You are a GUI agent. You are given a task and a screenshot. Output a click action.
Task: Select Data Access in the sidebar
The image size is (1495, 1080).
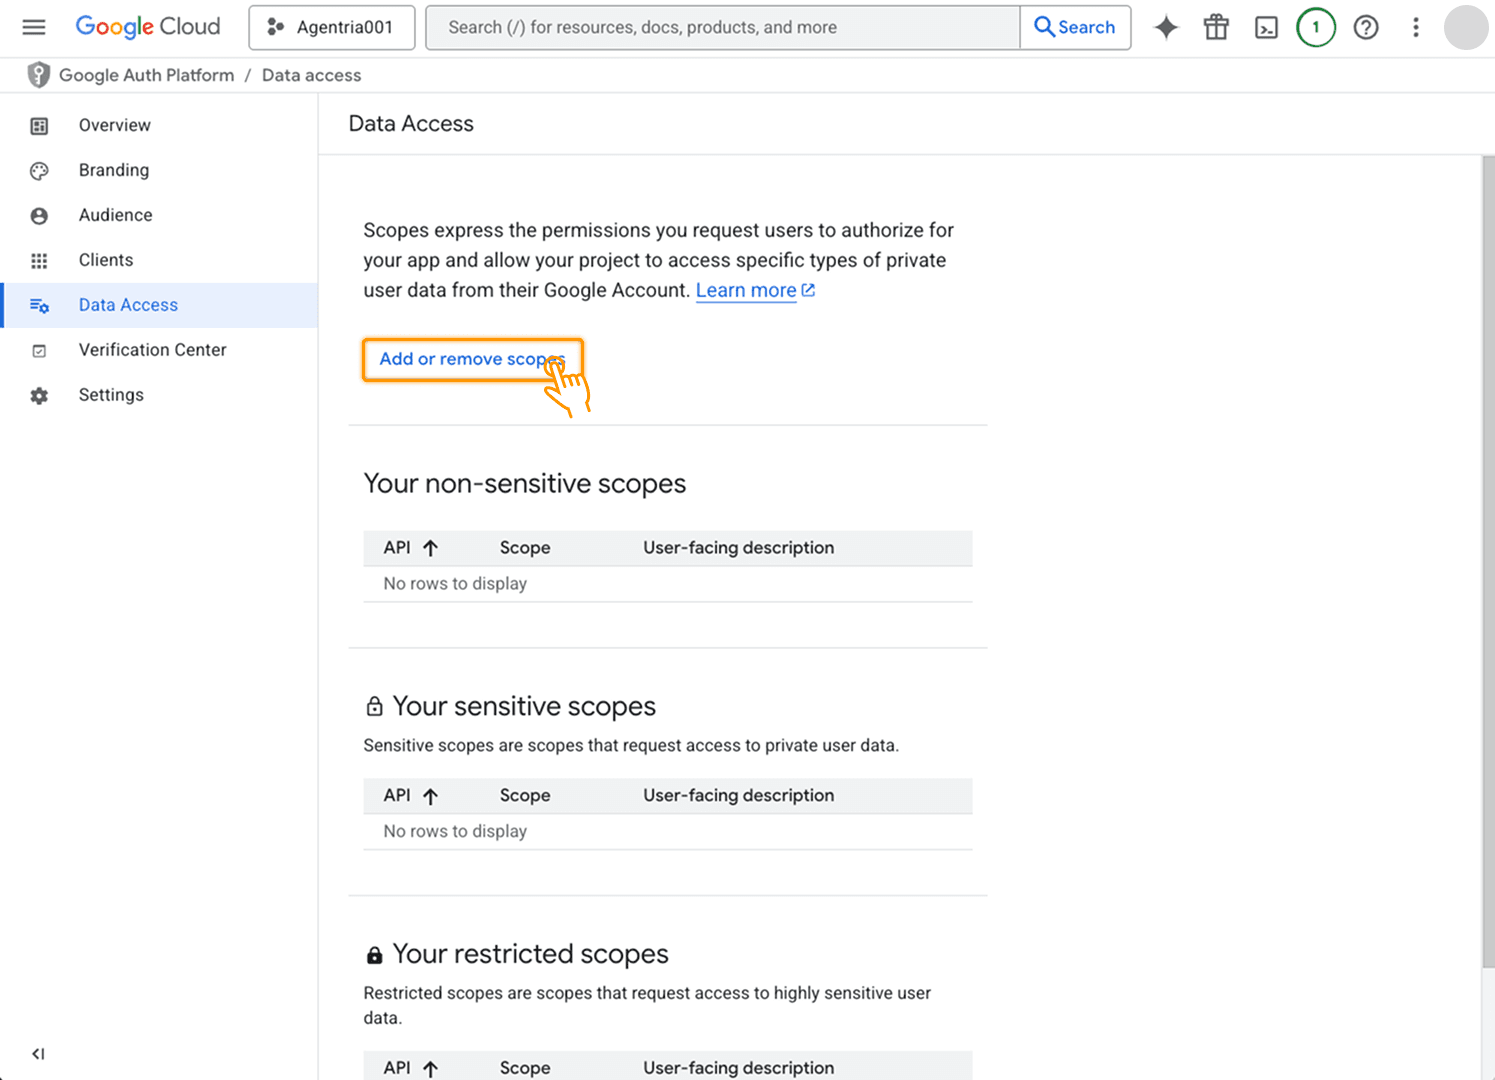159,305
